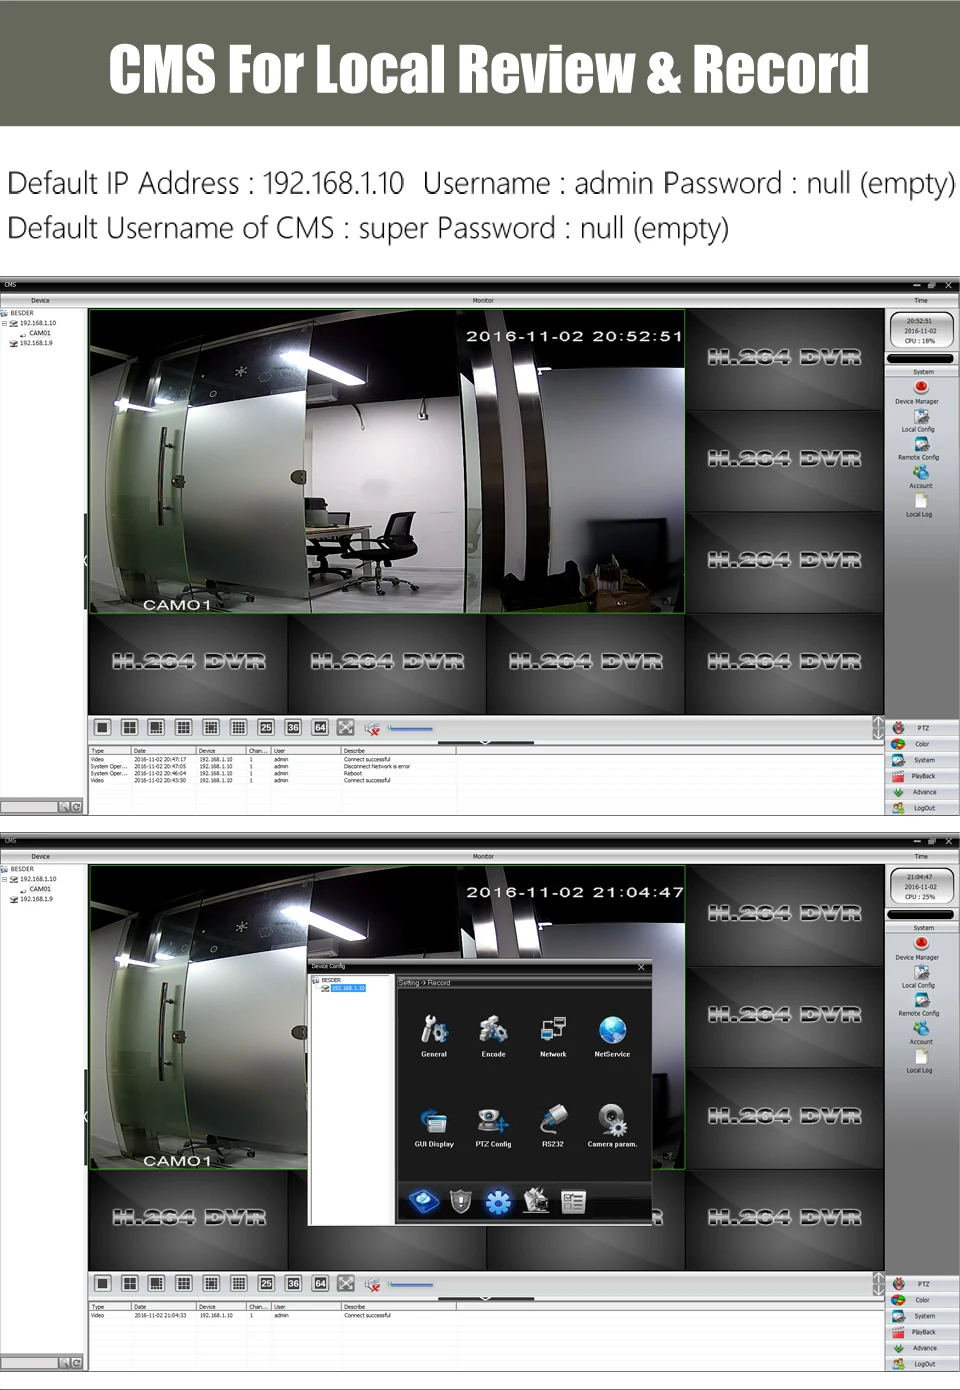Open Local Config in upper CMS window

920,420
